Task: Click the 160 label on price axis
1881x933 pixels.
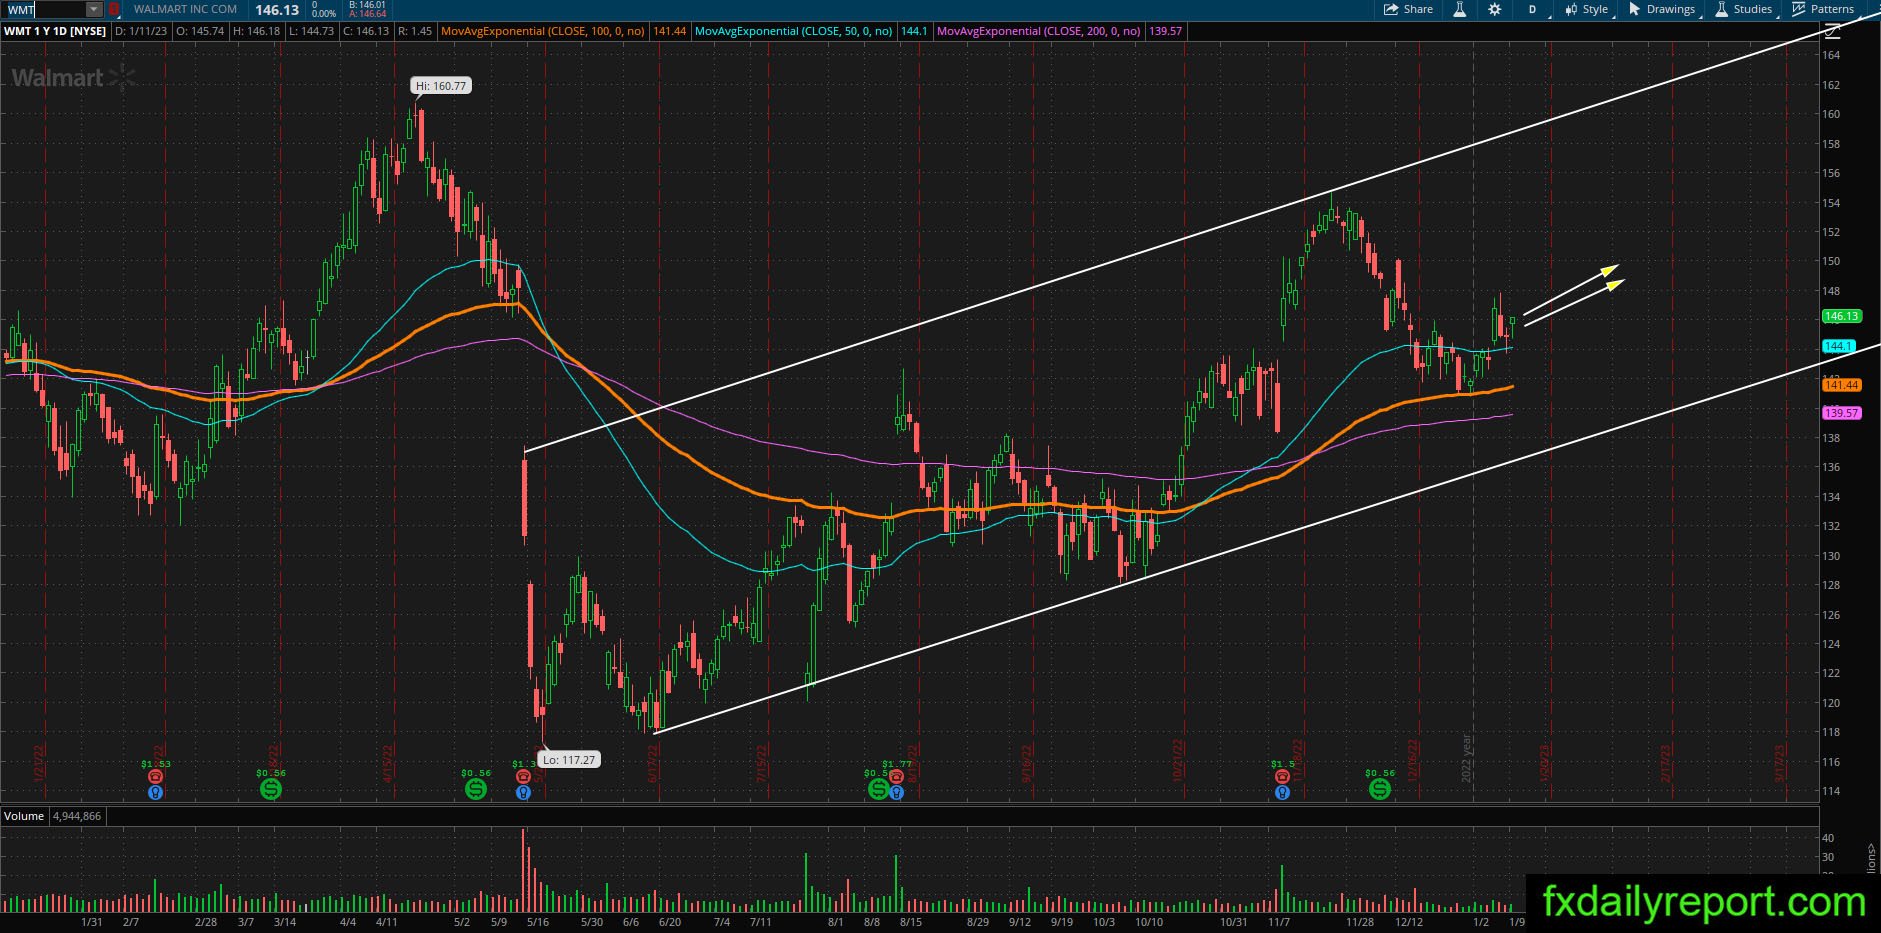Action: [x=1831, y=114]
